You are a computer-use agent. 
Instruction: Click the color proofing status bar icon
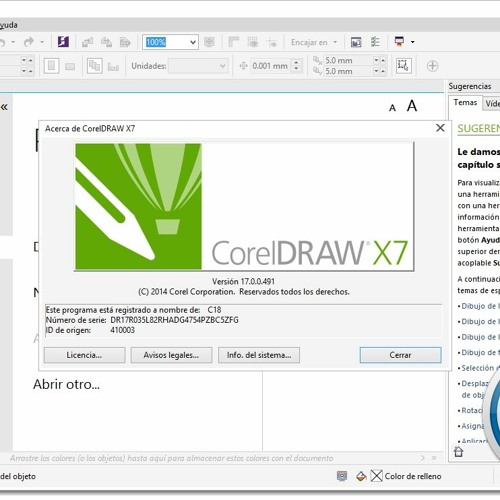[342, 476]
